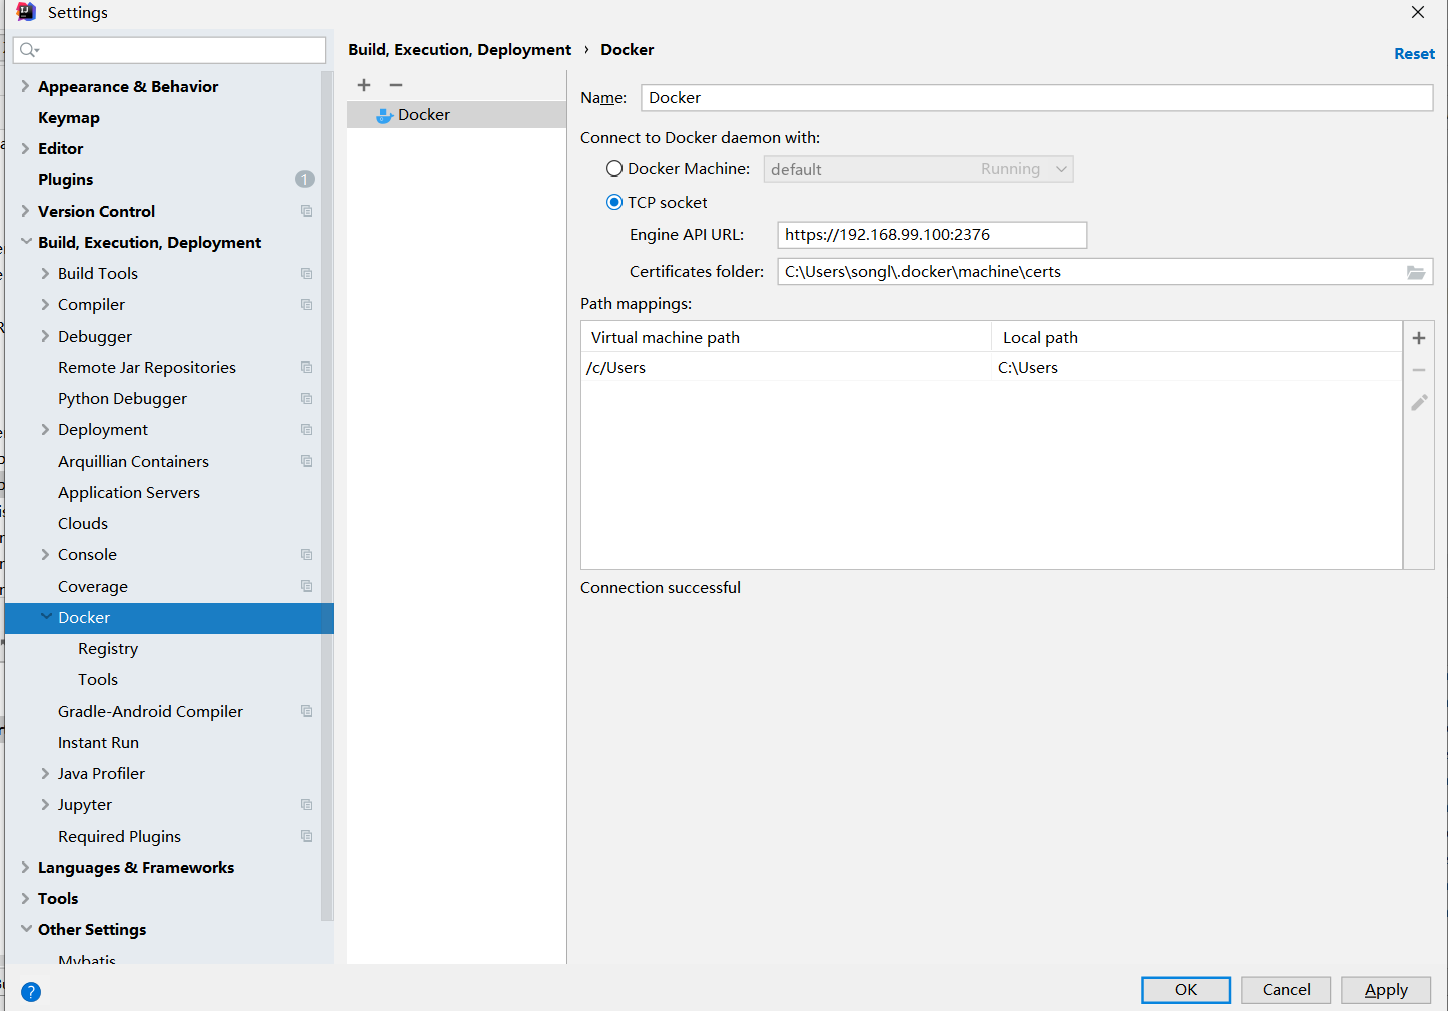1448x1011 pixels.
Task: Click the OK button
Action: (1186, 990)
